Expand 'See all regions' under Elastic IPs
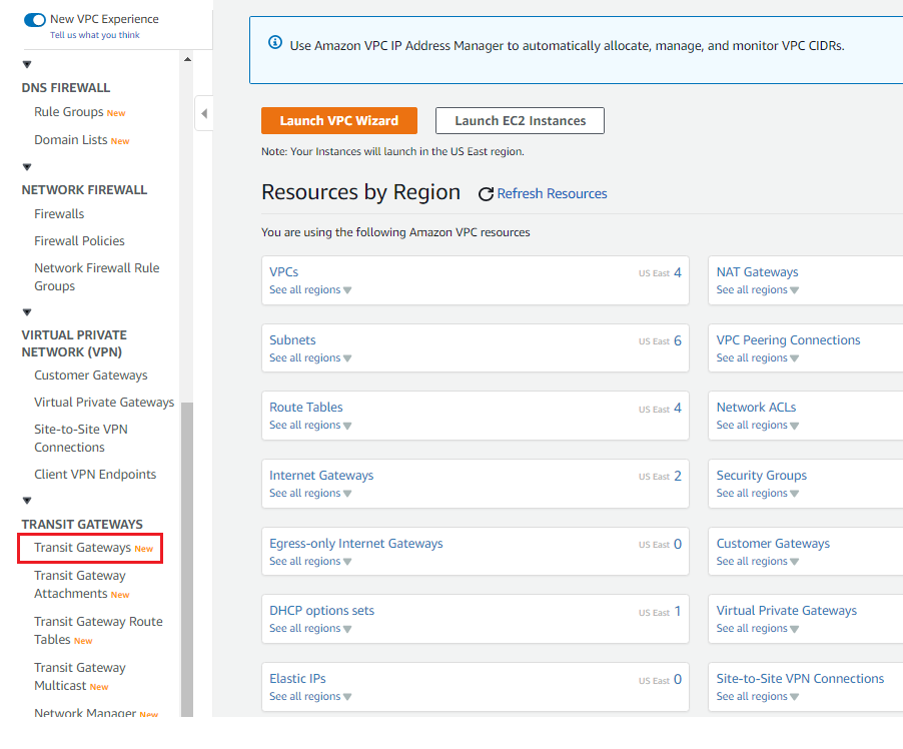Viewport: 903px width, 749px height. [310, 696]
